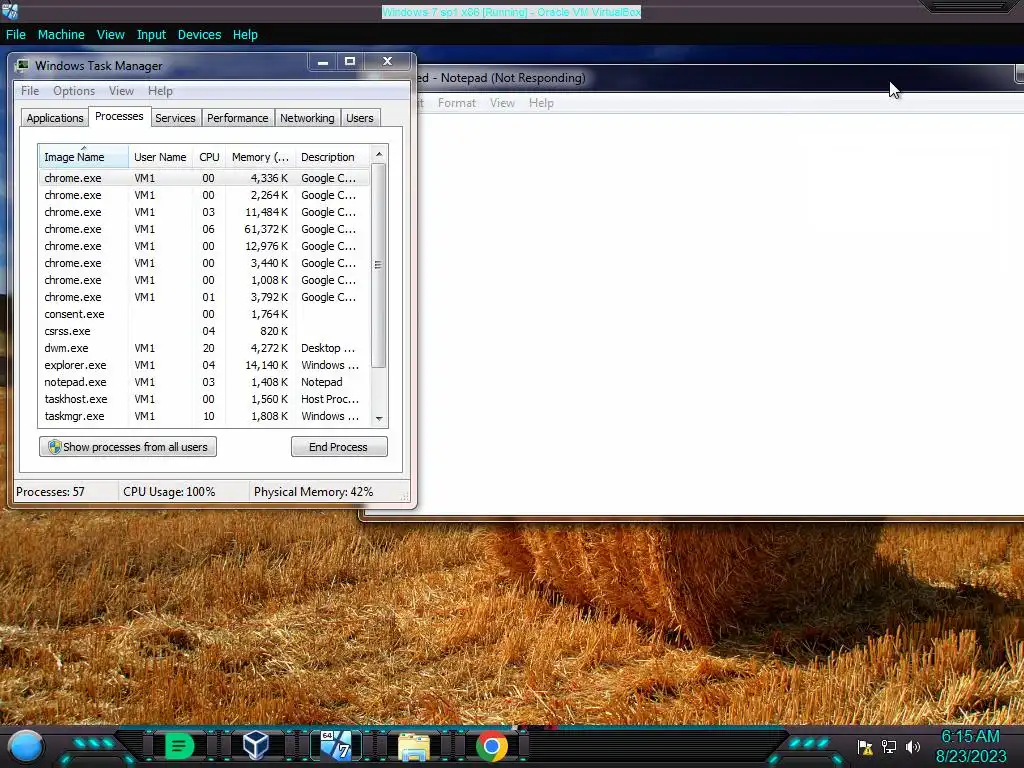The image size is (1024, 768).
Task: Select the csrss.exe process row
Action: (x=204, y=331)
